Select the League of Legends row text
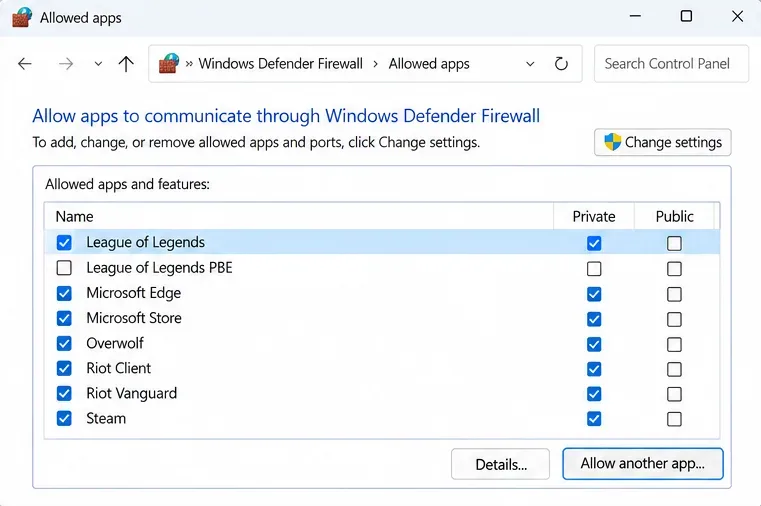The height and width of the screenshot is (506, 761). (146, 243)
